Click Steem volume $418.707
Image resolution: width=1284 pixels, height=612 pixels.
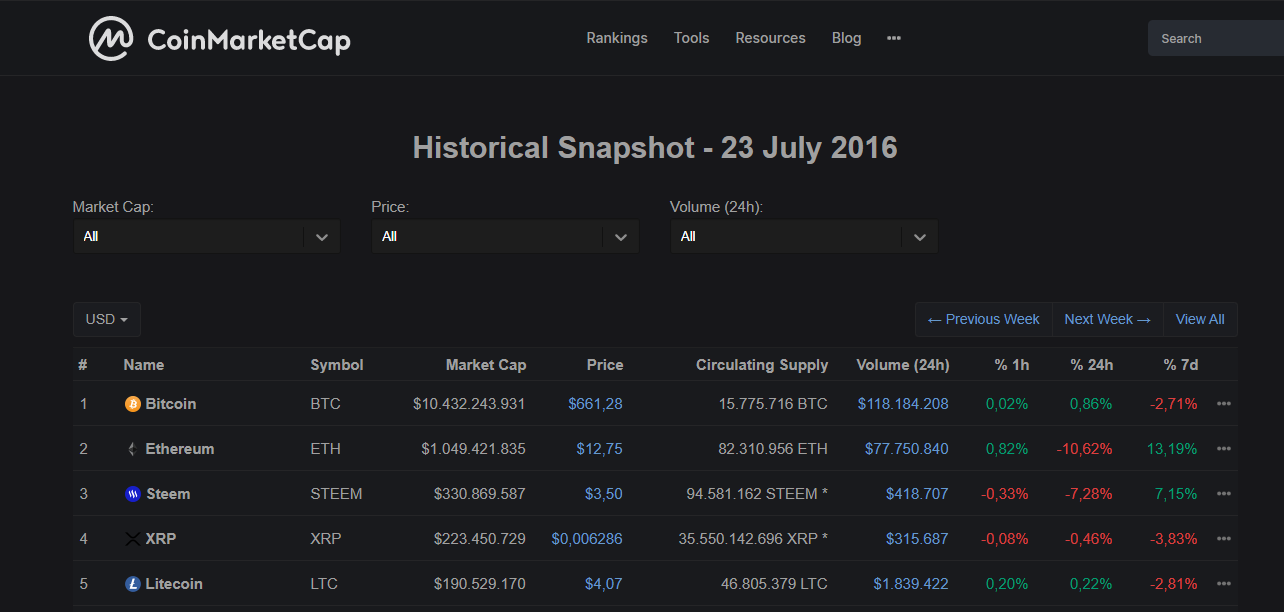[x=917, y=494]
